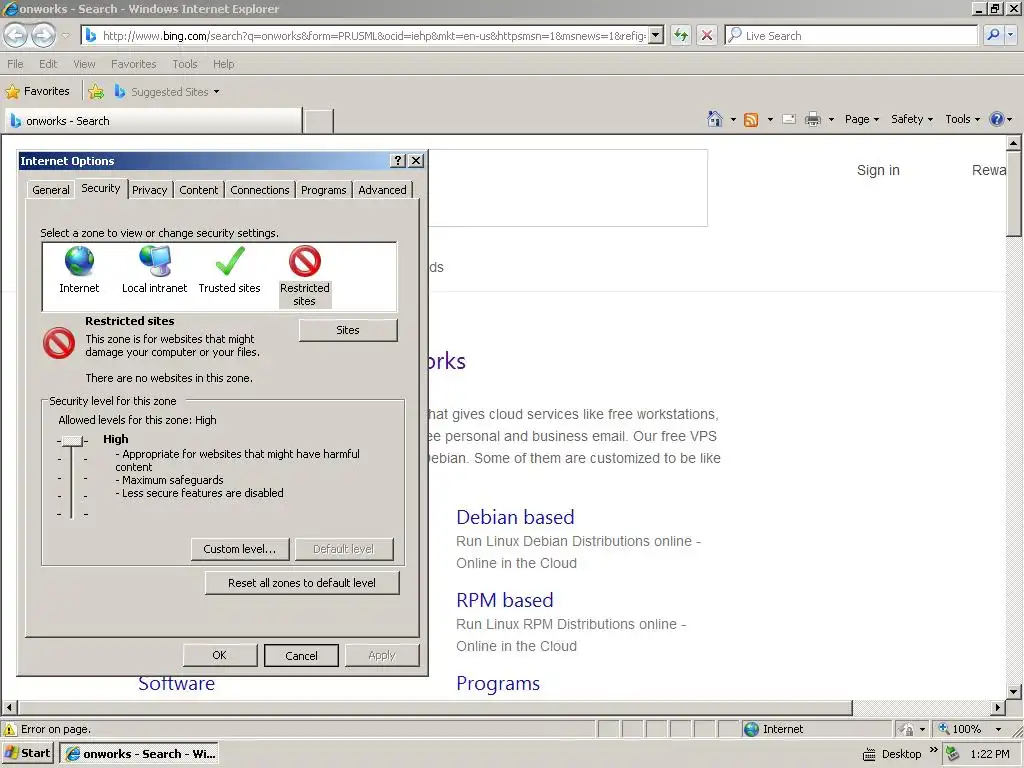
Task: Click the Error on page warning icon
Action: 10,729
